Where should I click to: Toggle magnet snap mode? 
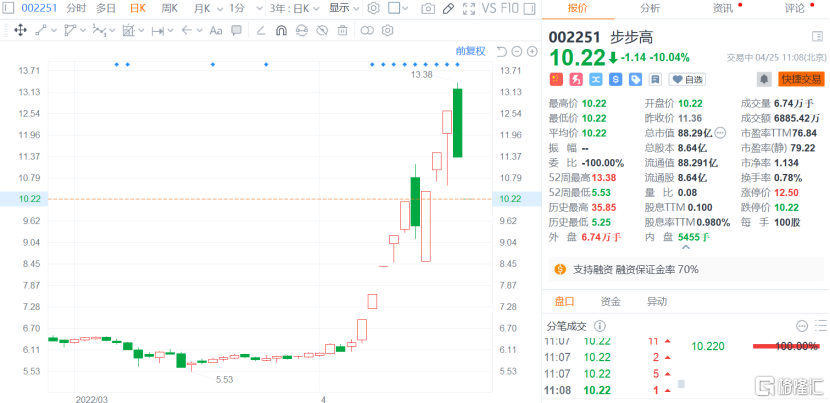(x=281, y=30)
